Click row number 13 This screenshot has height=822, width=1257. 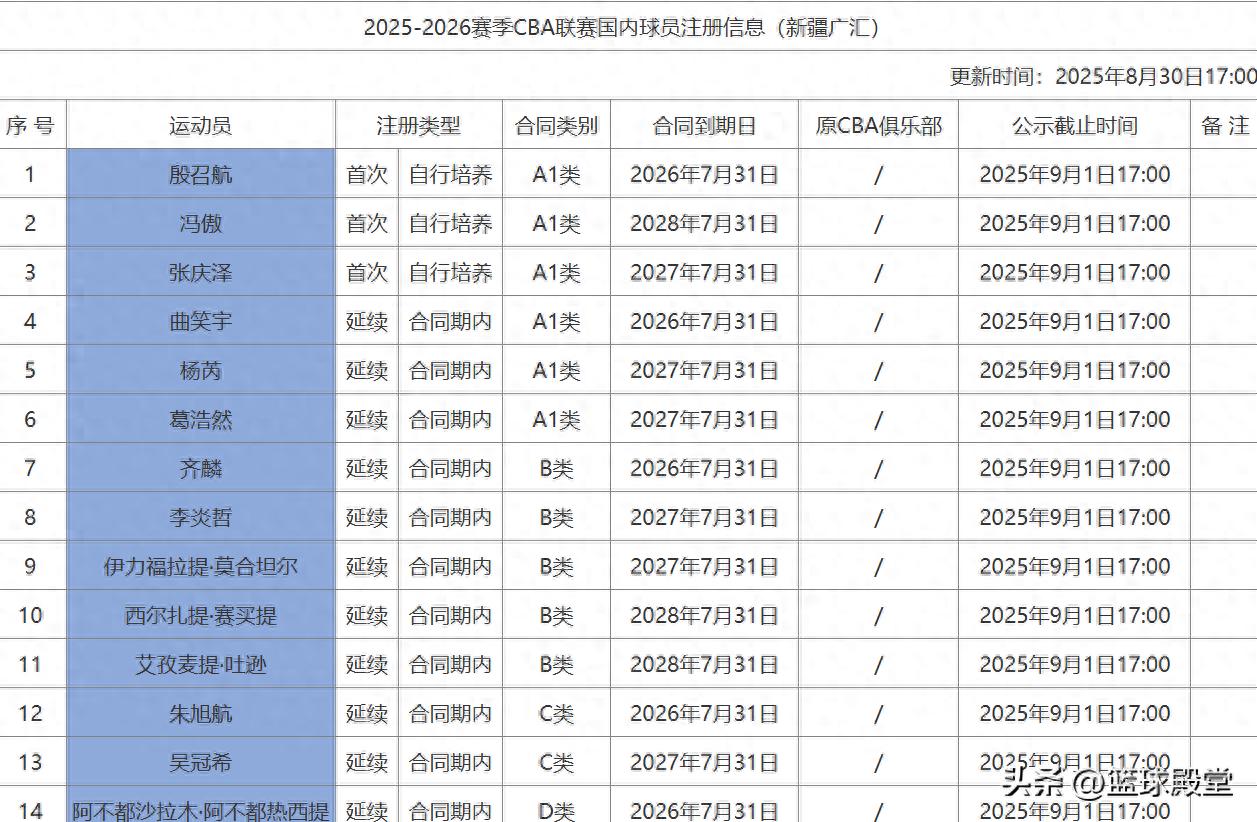pos(30,763)
